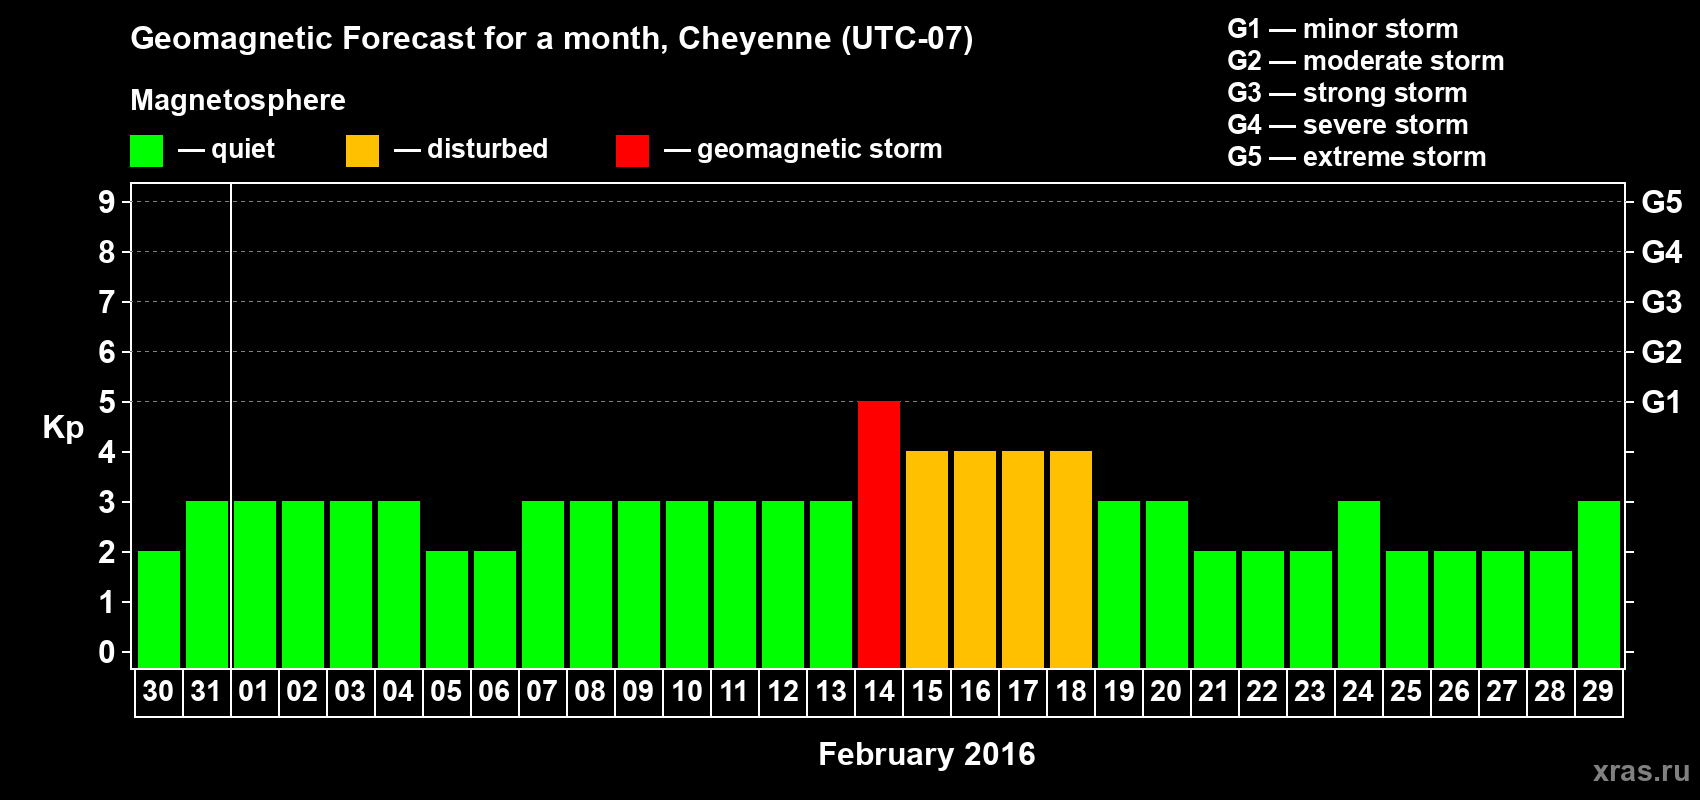Select the orange bar for day 15
Screen dimensions: 1700x800
[927, 560]
